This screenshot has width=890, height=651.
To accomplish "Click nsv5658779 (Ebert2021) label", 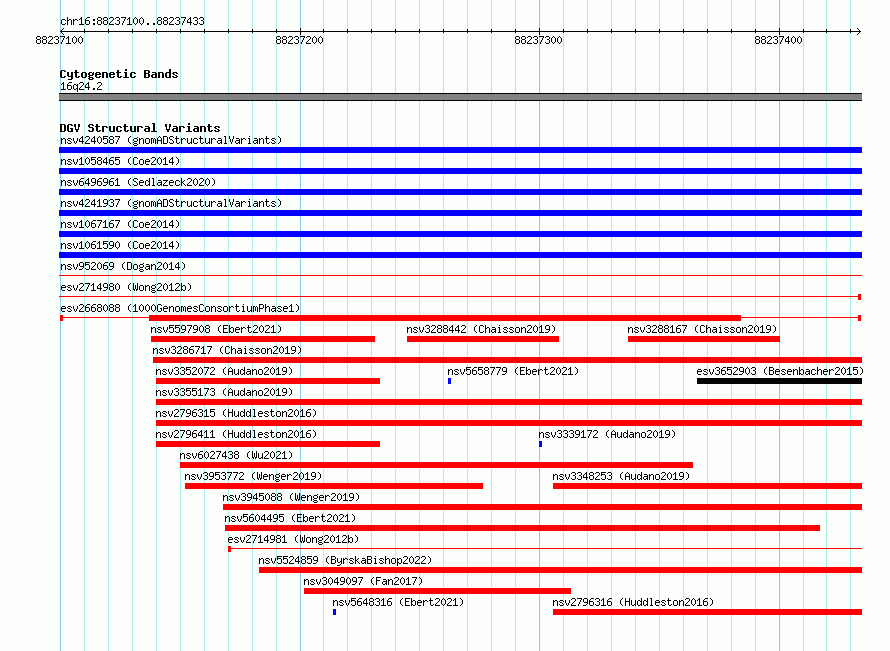I will (x=513, y=371).
